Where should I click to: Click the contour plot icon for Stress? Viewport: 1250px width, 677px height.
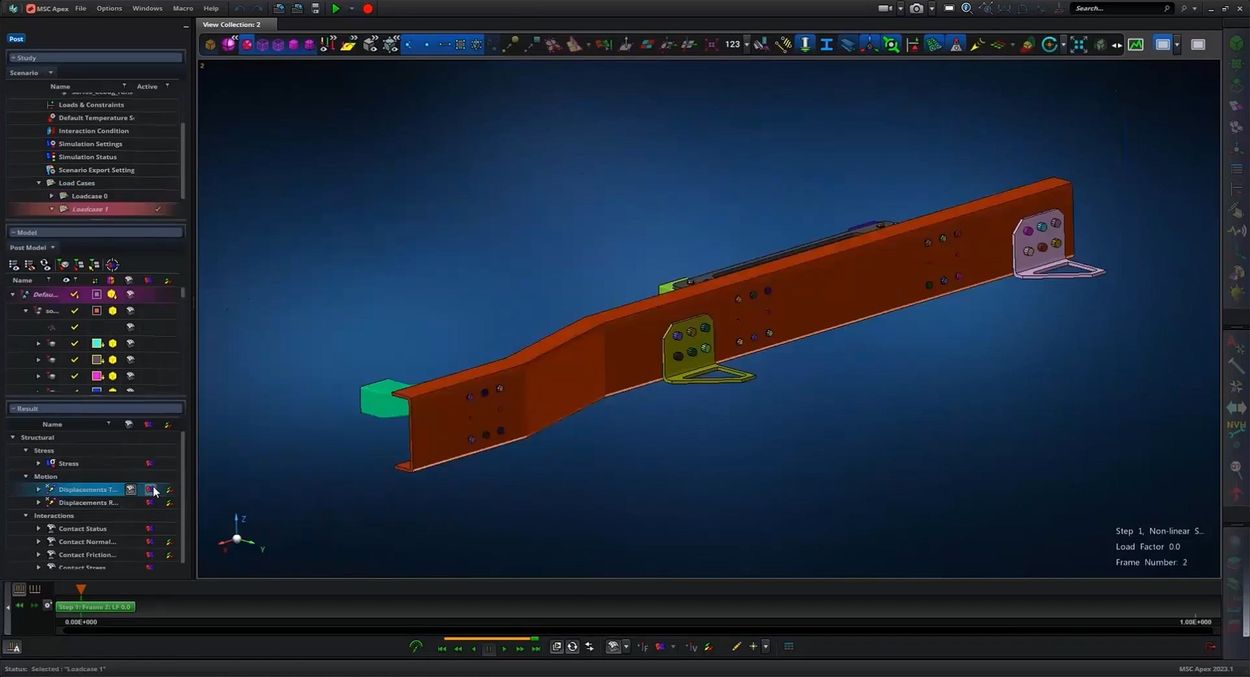pyautogui.click(x=149, y=464)
